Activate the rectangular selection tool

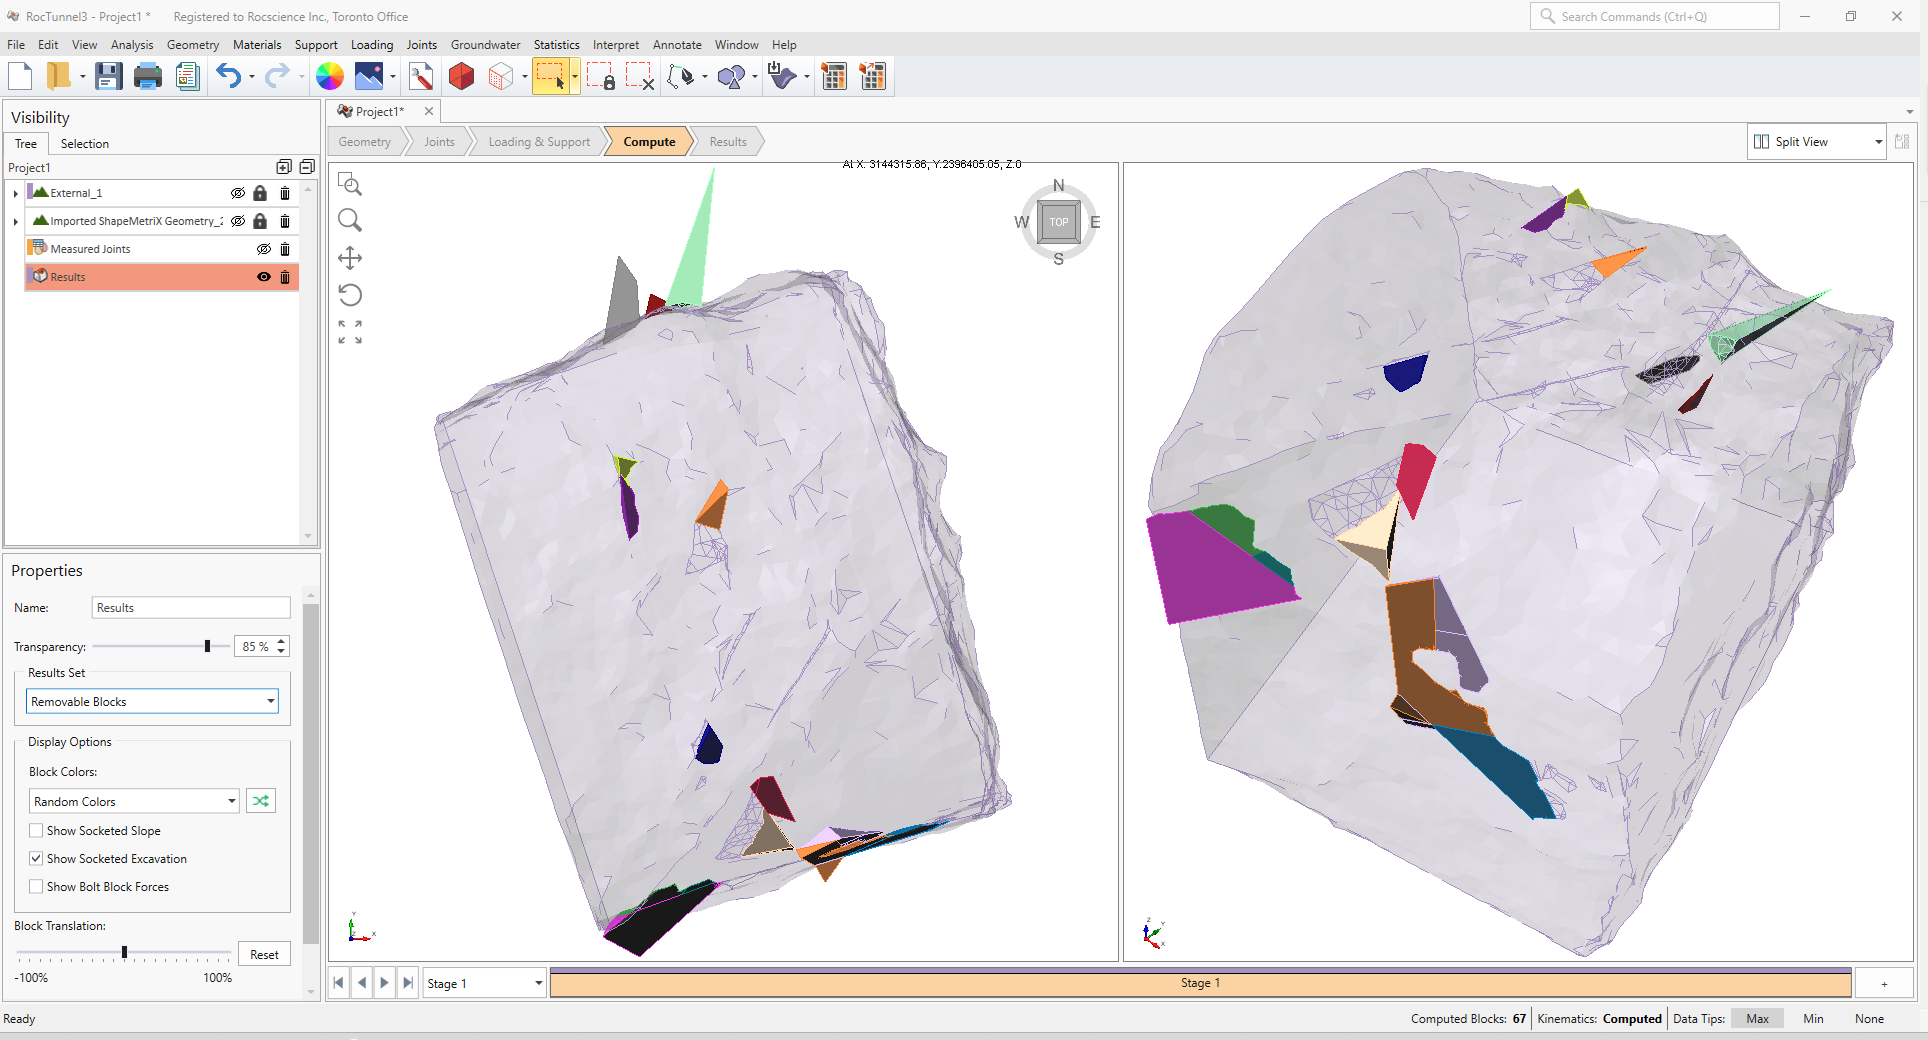click(x=551, y=76)
